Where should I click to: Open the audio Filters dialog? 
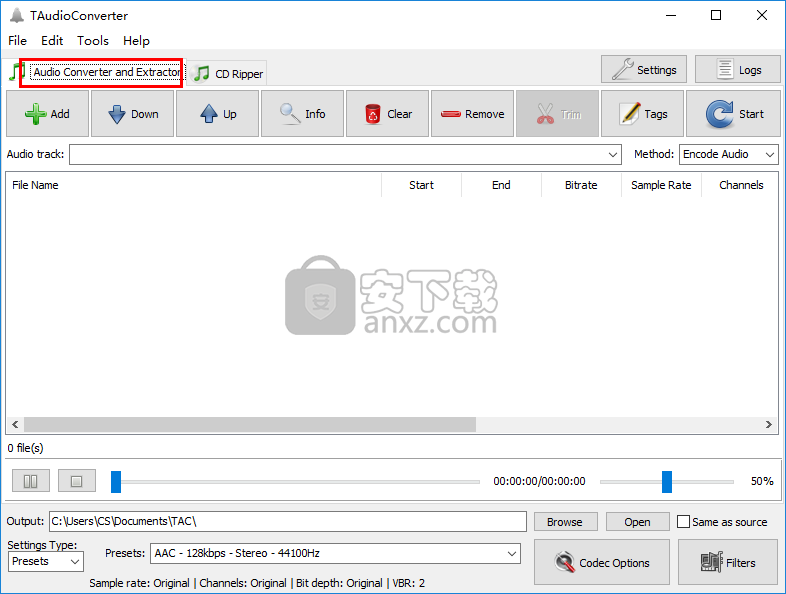(x=728, y=562)
